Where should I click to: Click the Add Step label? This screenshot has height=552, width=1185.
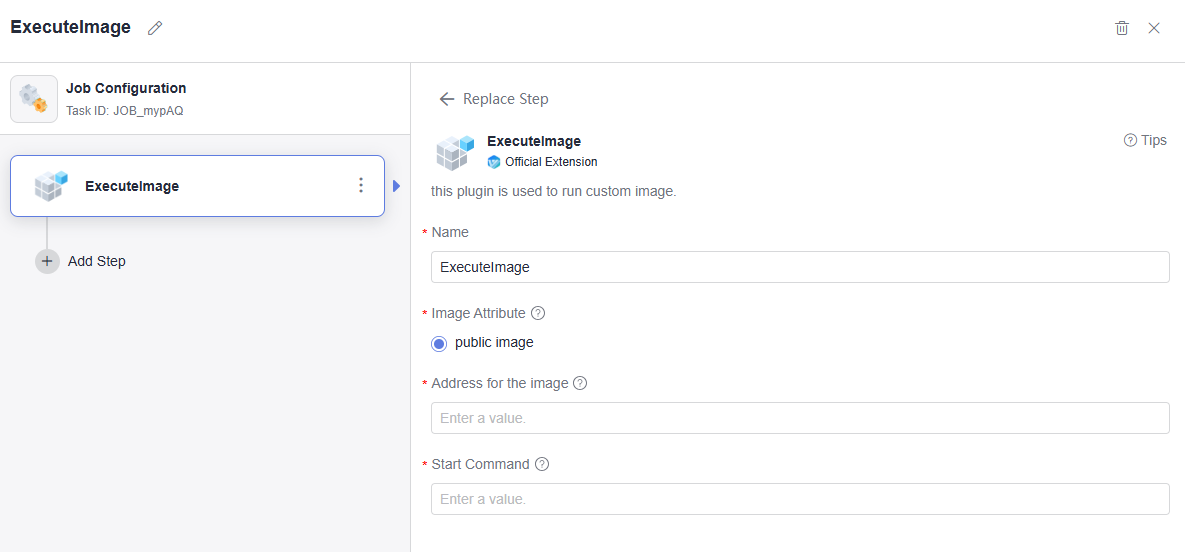tap(97, 261)
